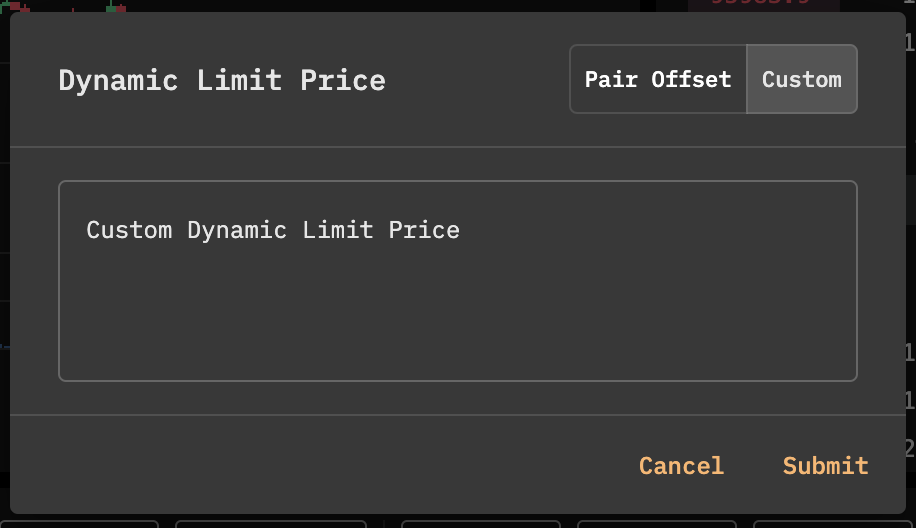Confirm the dialog with Submit
This screenshot has height=528, width=916.
pyautogui.click(x=825, y=466)
